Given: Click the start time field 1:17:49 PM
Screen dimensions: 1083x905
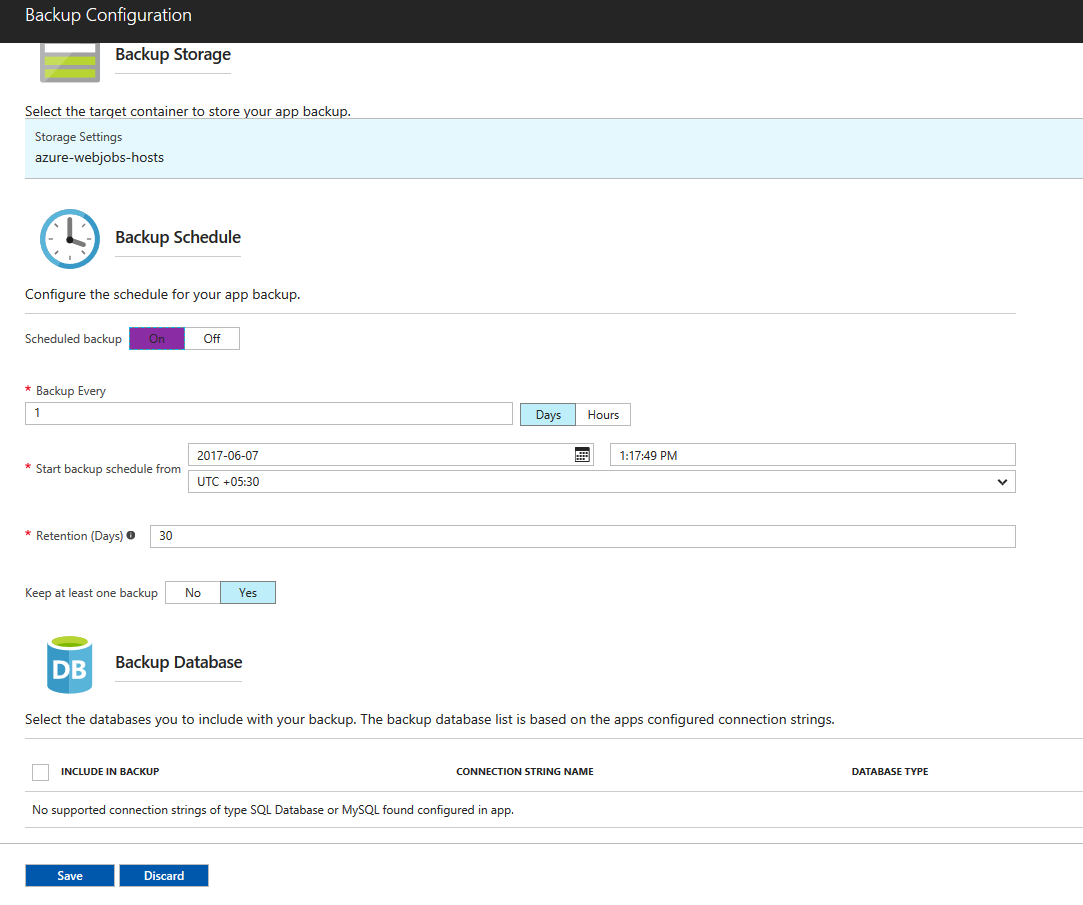Looking at the screenshot, I should [x=812, y=455].
